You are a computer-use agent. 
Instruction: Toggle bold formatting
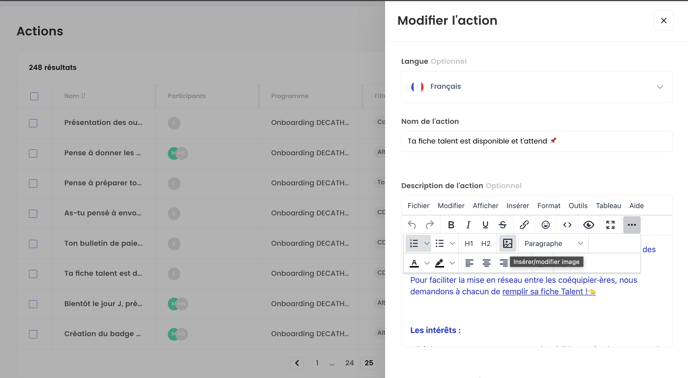[451, 225]
